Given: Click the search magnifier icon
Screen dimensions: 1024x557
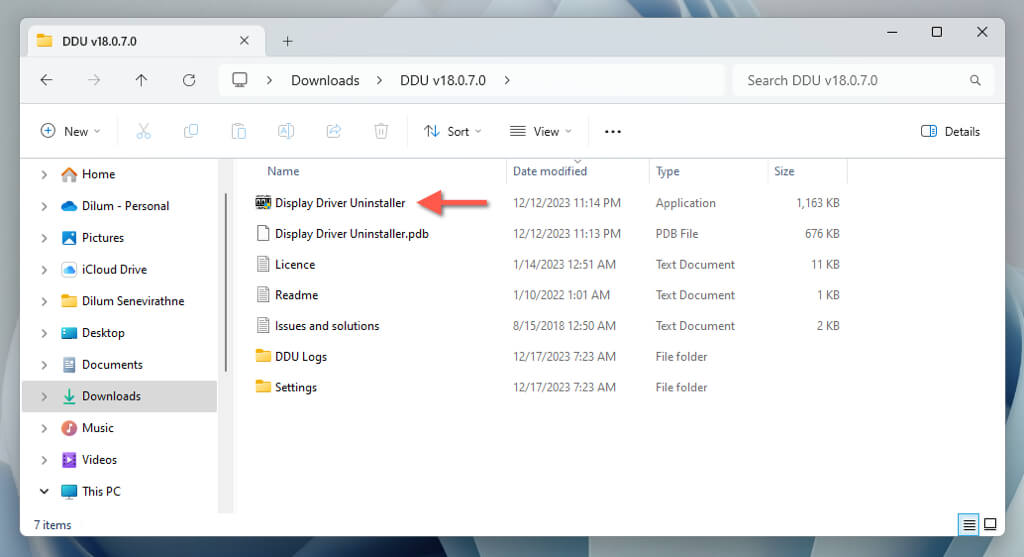Looking at the screenshot, I should [975, 80].
